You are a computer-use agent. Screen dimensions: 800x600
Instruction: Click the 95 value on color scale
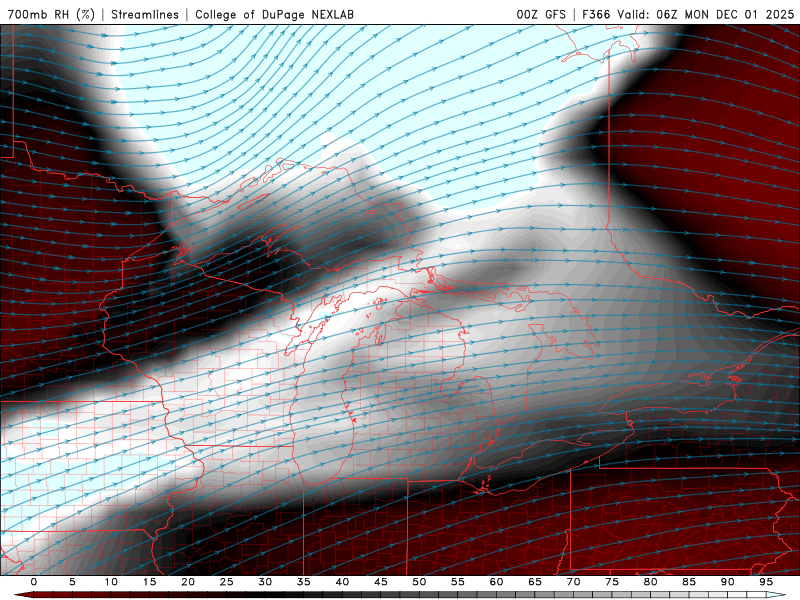766,582
